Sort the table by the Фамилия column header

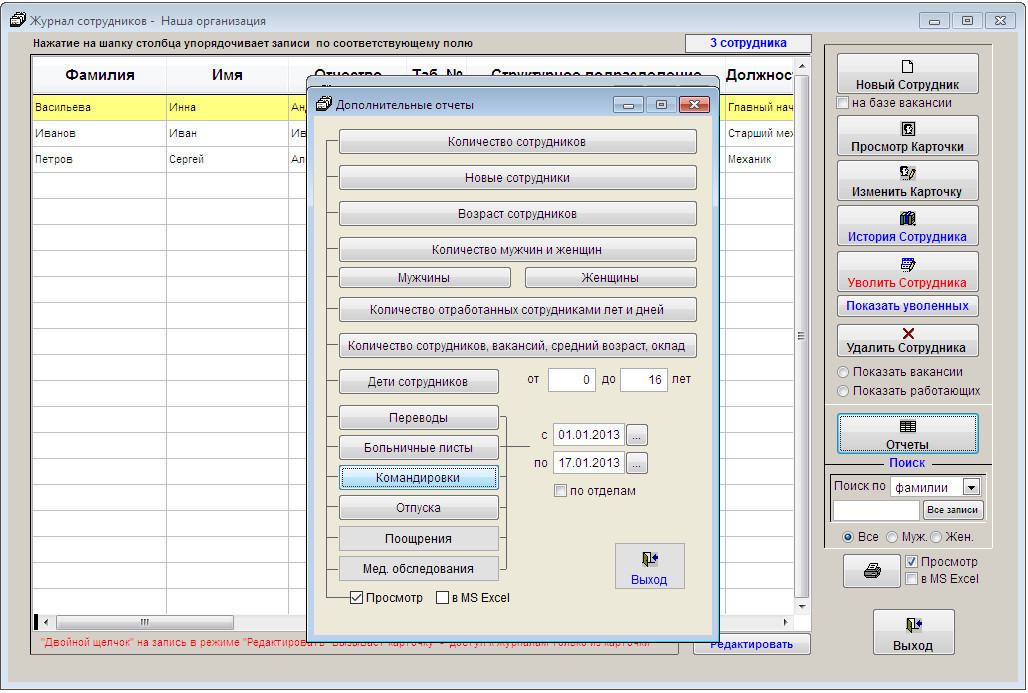coord(100,75)
